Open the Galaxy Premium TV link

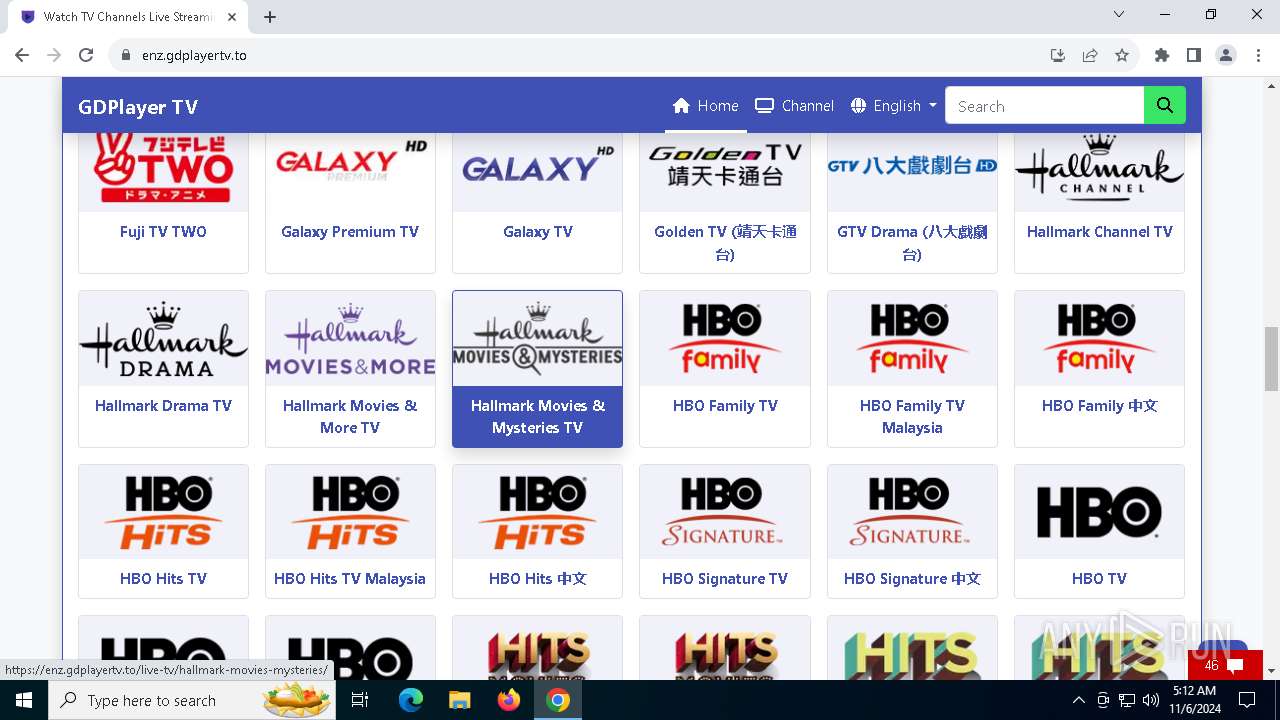point(350,231)
